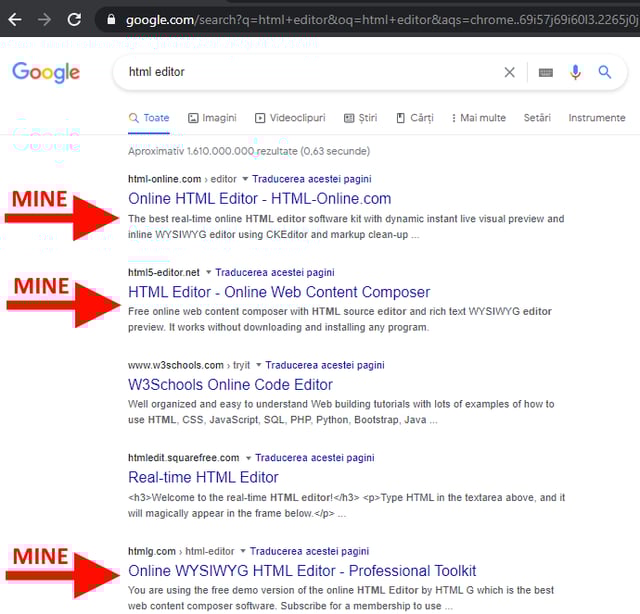Image resolution: width=640 pixels, height=614 pixels.
Task: Open Online WYSIWYG HTML Editor - Professional Toolkit
Action: [302, 571]
